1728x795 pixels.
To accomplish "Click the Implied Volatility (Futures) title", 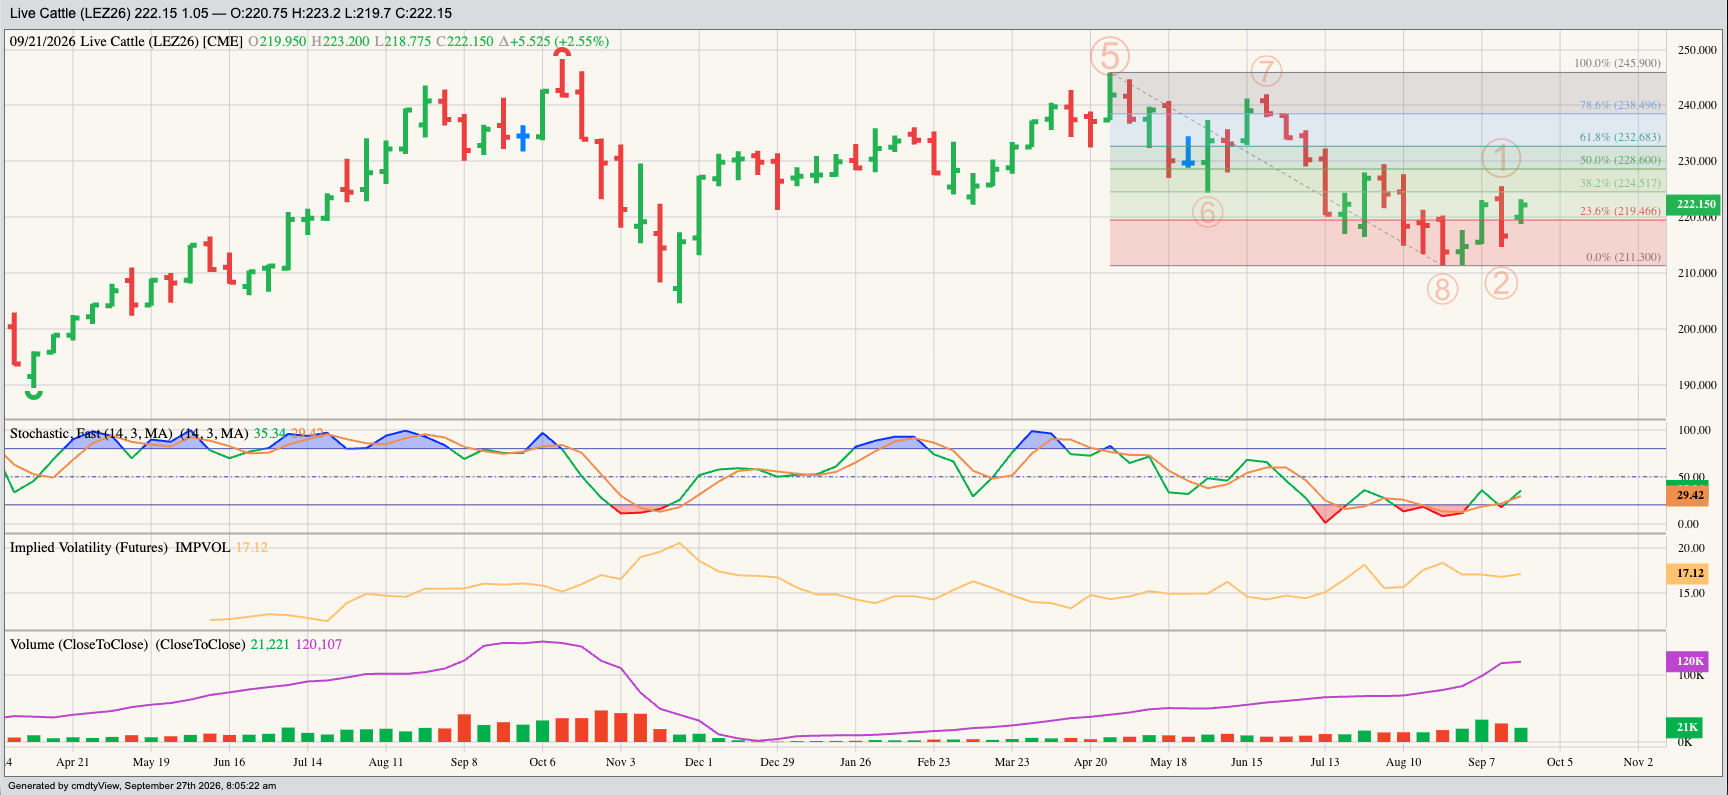I will pos(120,547).
